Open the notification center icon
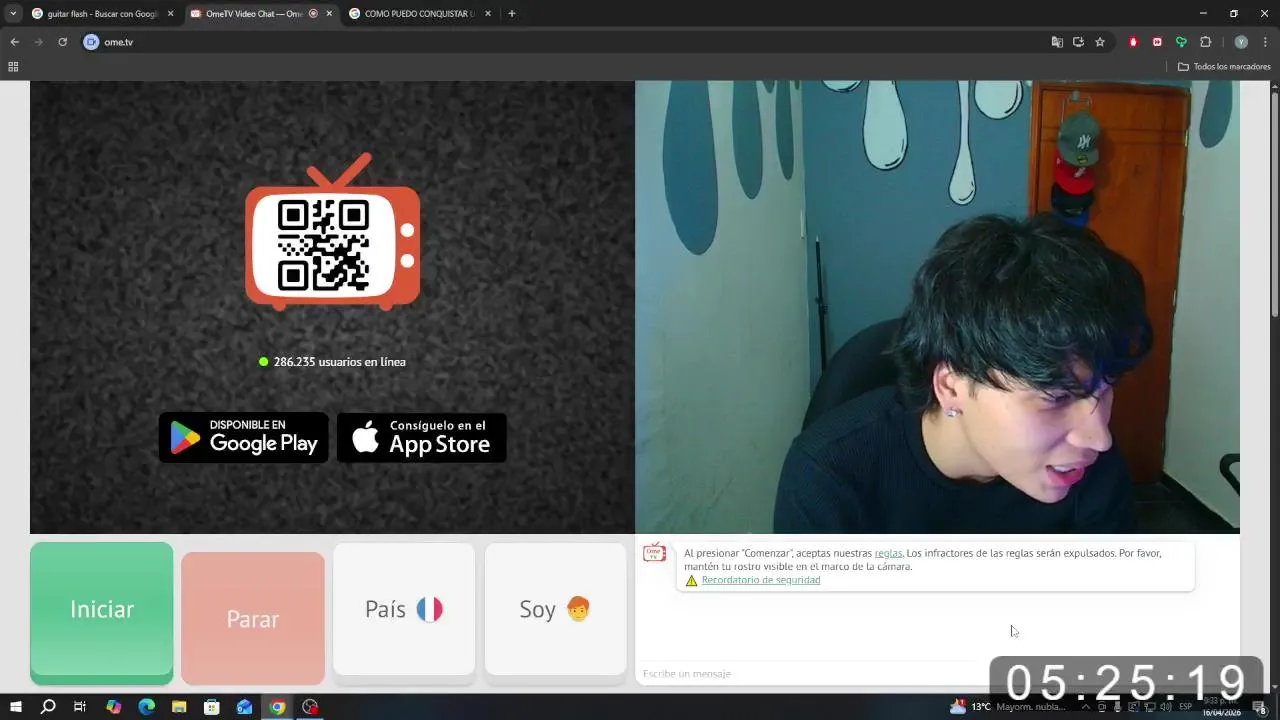 click(1261, 708)
